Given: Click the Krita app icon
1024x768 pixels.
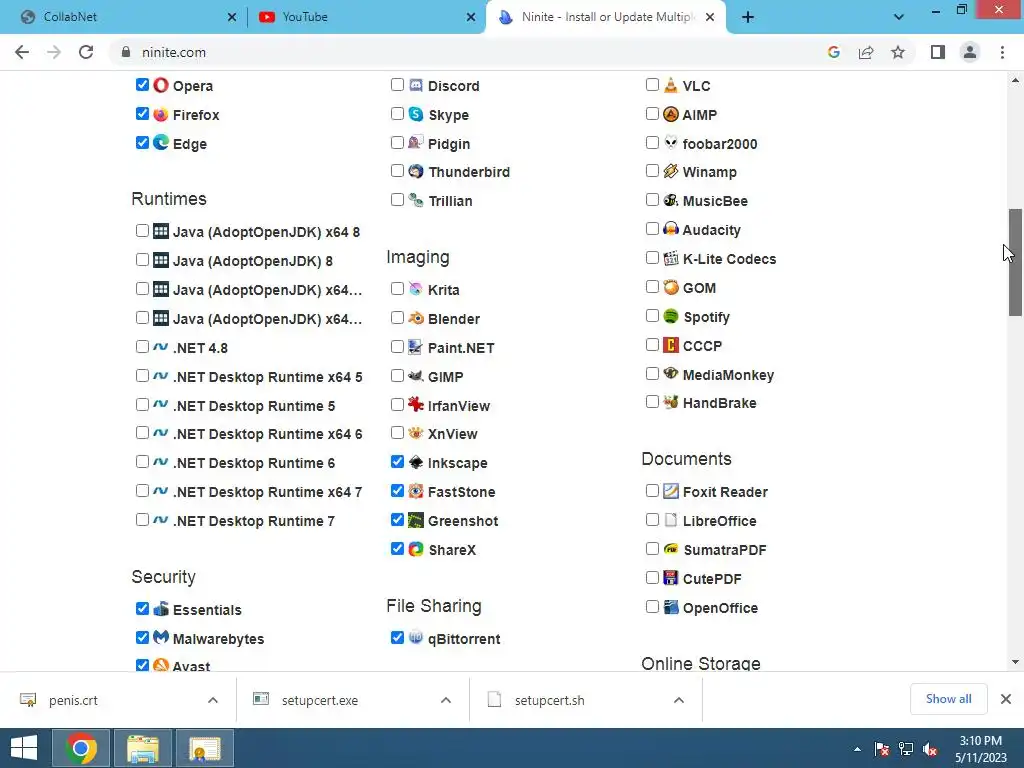Looking at the screenshot, I should pyautogui.click(x=416, y=289).
